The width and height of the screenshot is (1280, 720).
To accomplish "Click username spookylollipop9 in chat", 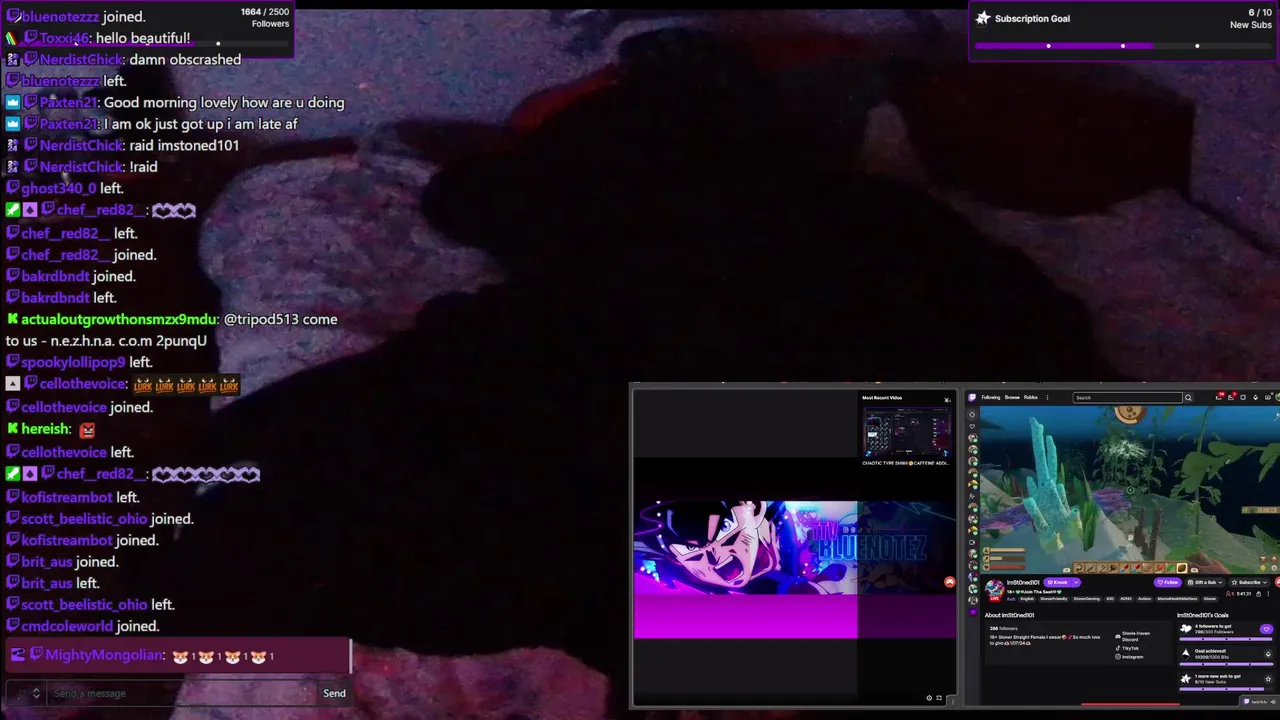I will 73,362.
